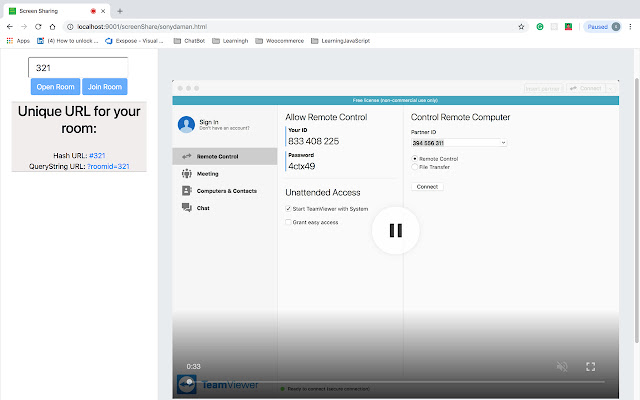The height and width of the screenshot is (400, 640).
Task: Click the Join Room button
Action: tap(104, 87)
